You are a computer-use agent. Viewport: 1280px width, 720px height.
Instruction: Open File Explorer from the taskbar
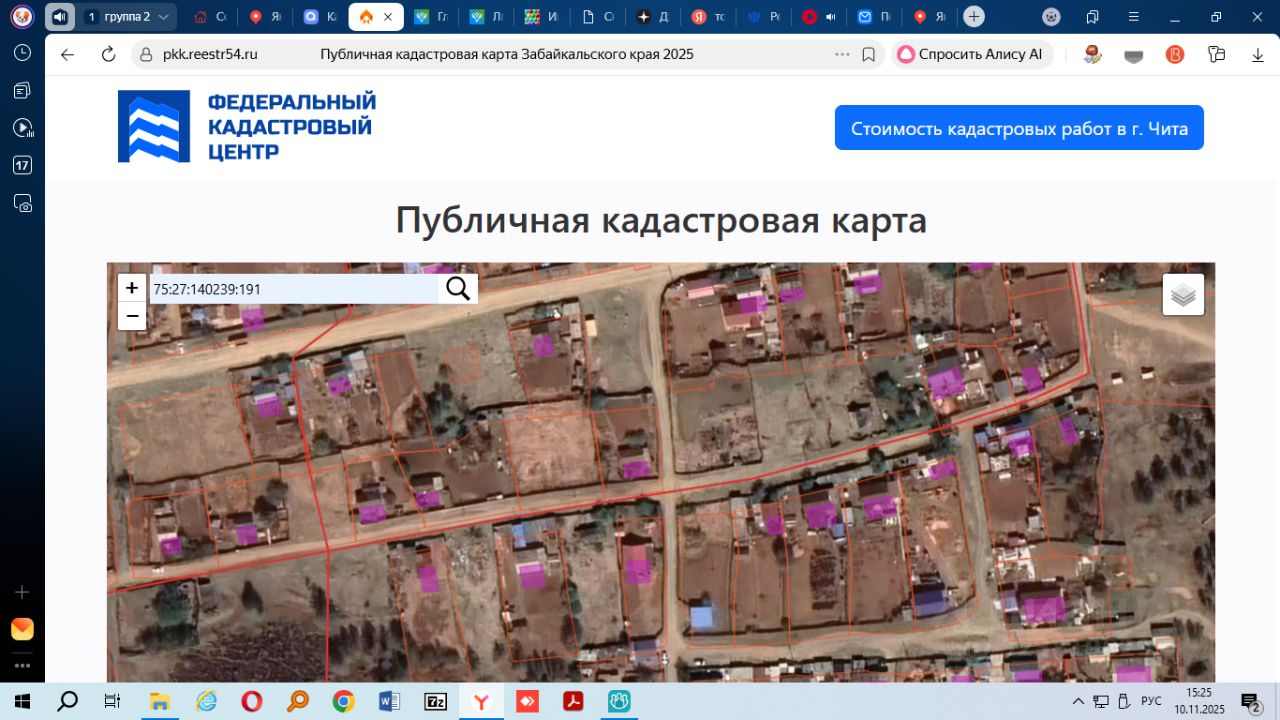tap(160, 701)
